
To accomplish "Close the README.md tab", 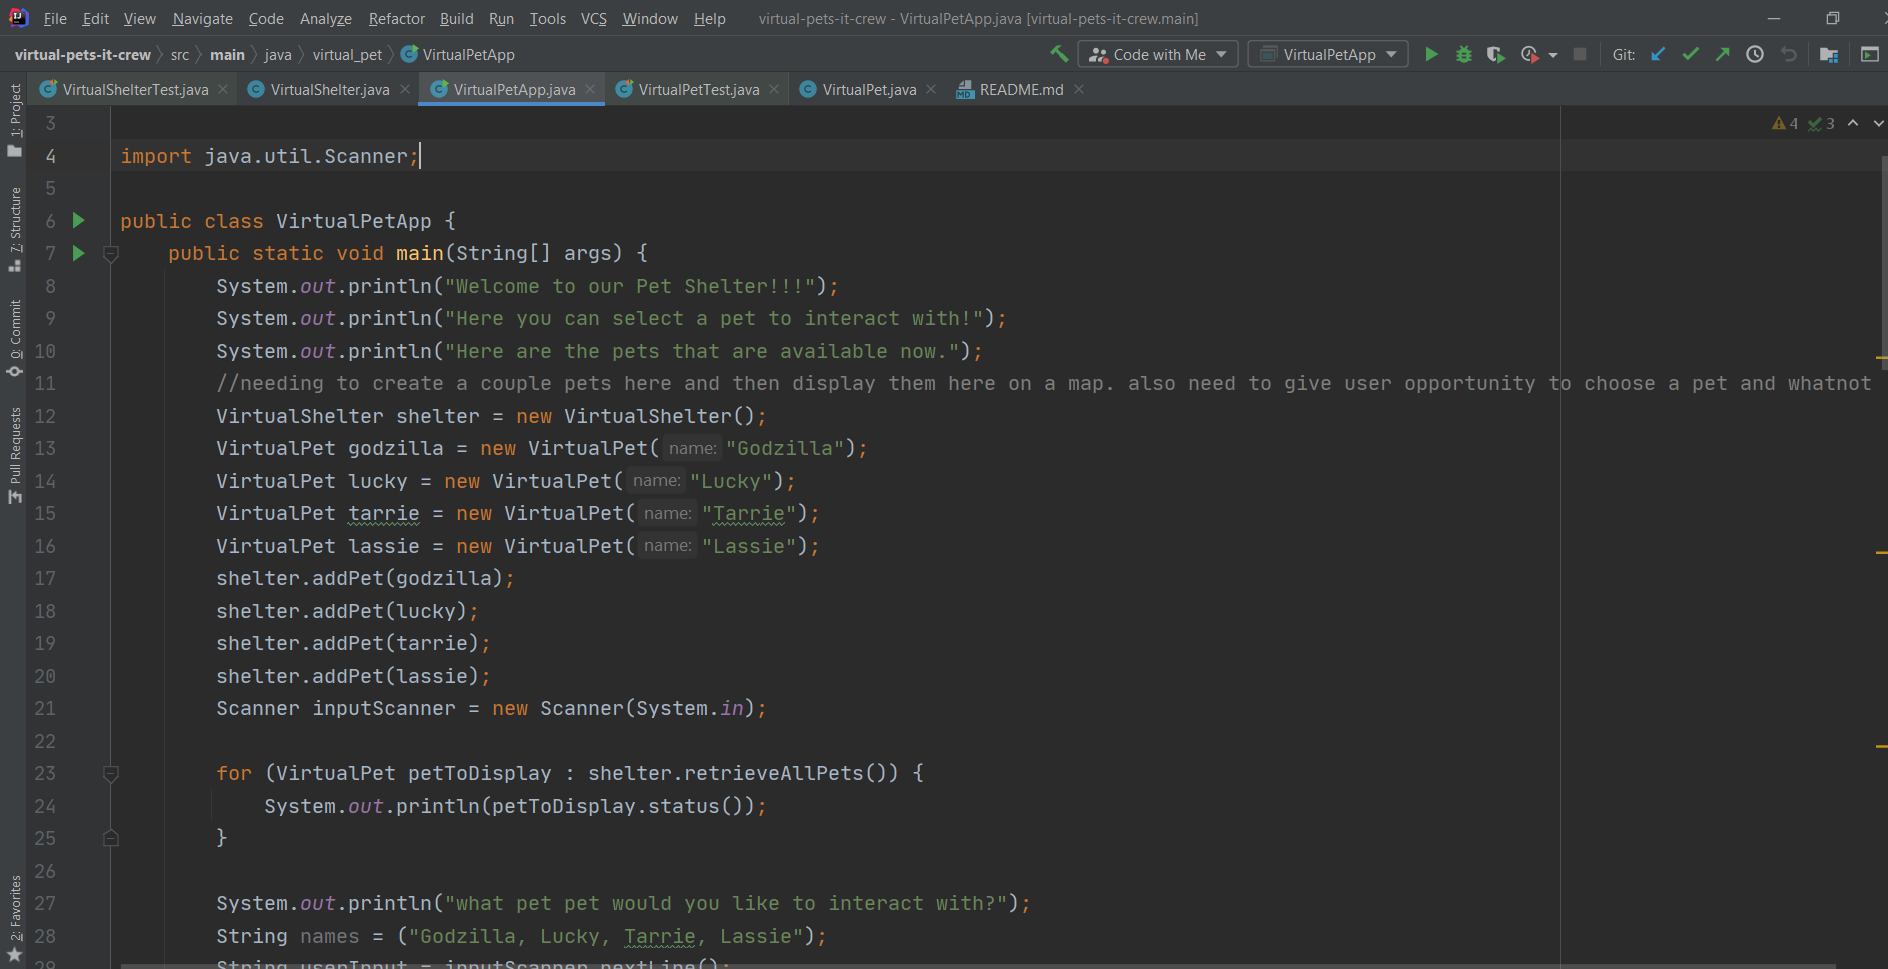I will click(1079, 89).
